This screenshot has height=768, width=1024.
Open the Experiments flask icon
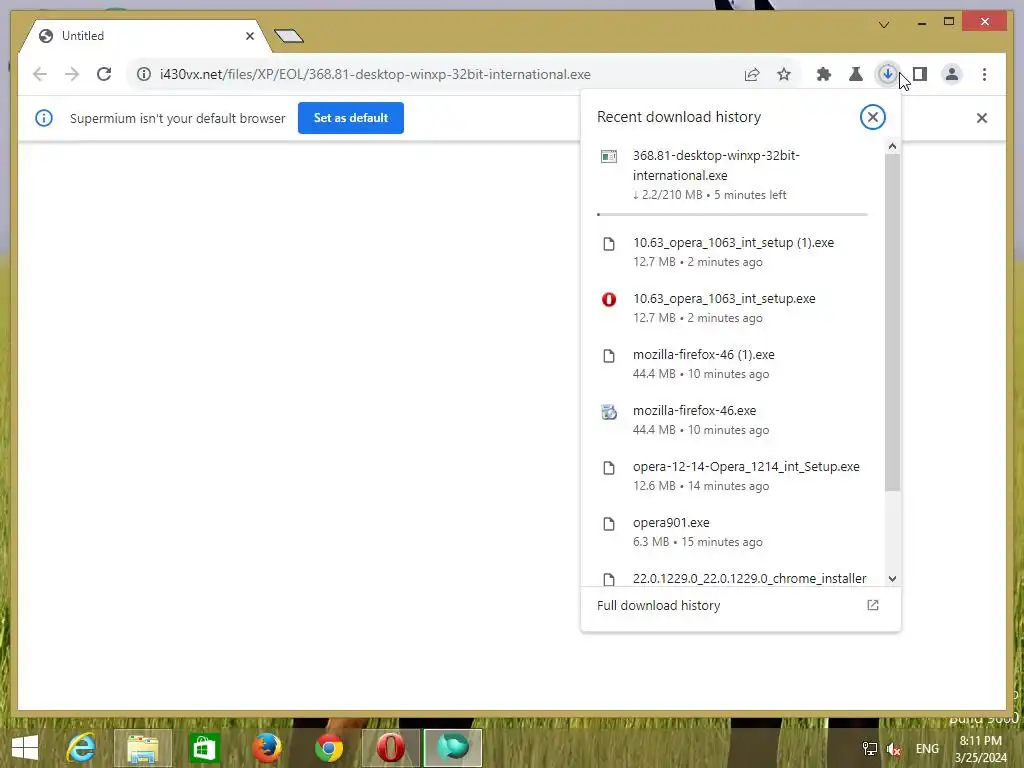pyautogui.click(x=856, y=74)
